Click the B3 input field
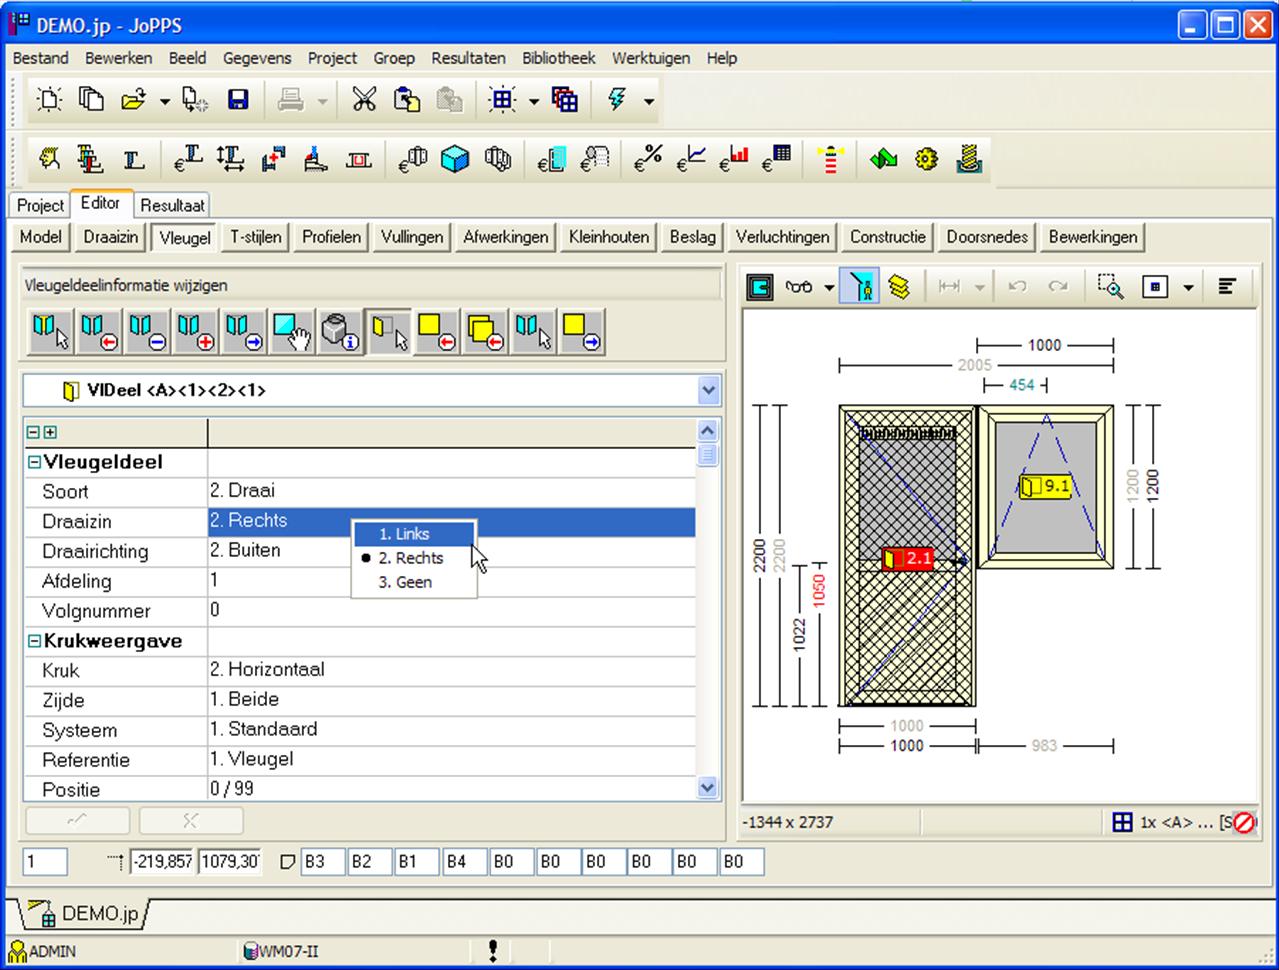Viewport: 1279px width, 970px height. (x=322, y=862)
